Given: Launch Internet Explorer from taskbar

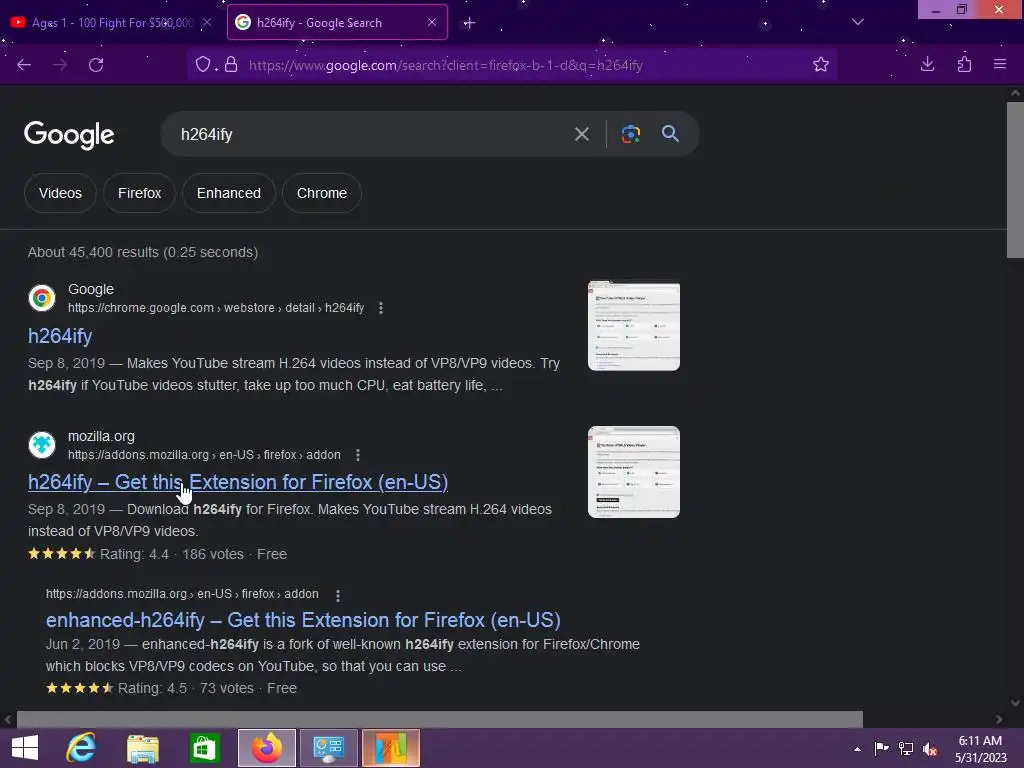Looking at the screenshot, I should (x=82, y=748).
